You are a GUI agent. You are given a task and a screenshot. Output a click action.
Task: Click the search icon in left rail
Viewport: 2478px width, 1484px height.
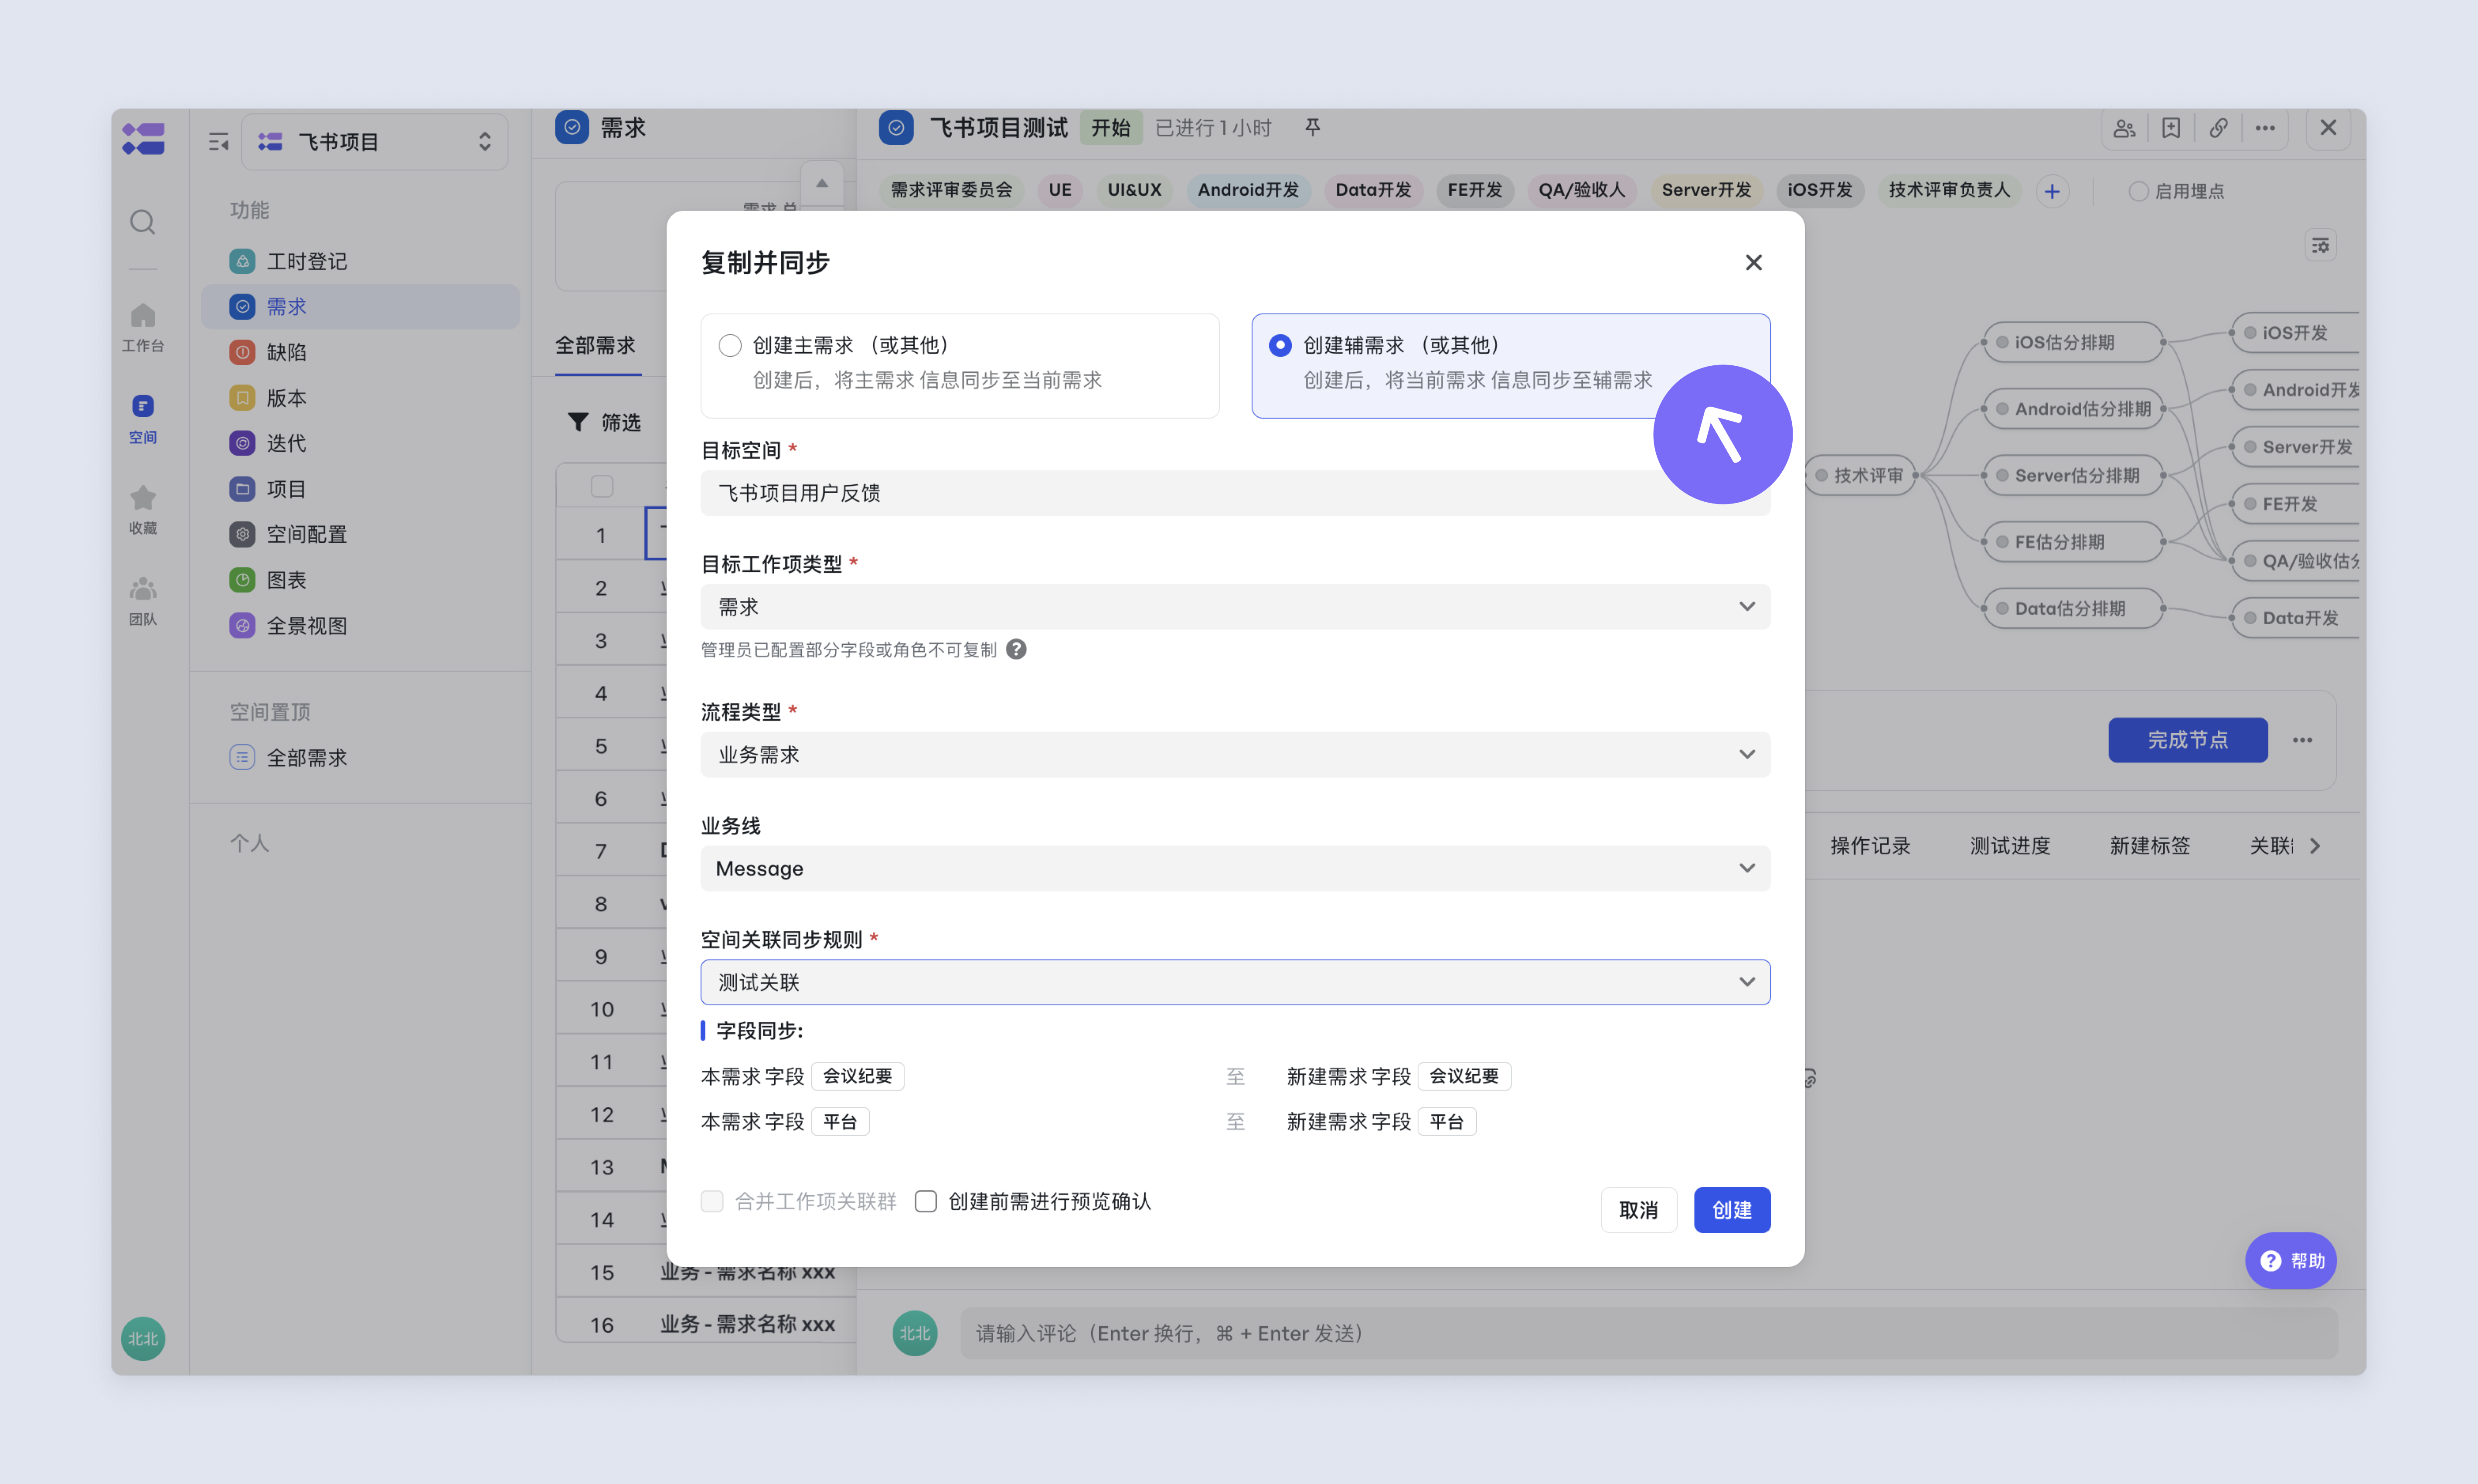point(143,222)
